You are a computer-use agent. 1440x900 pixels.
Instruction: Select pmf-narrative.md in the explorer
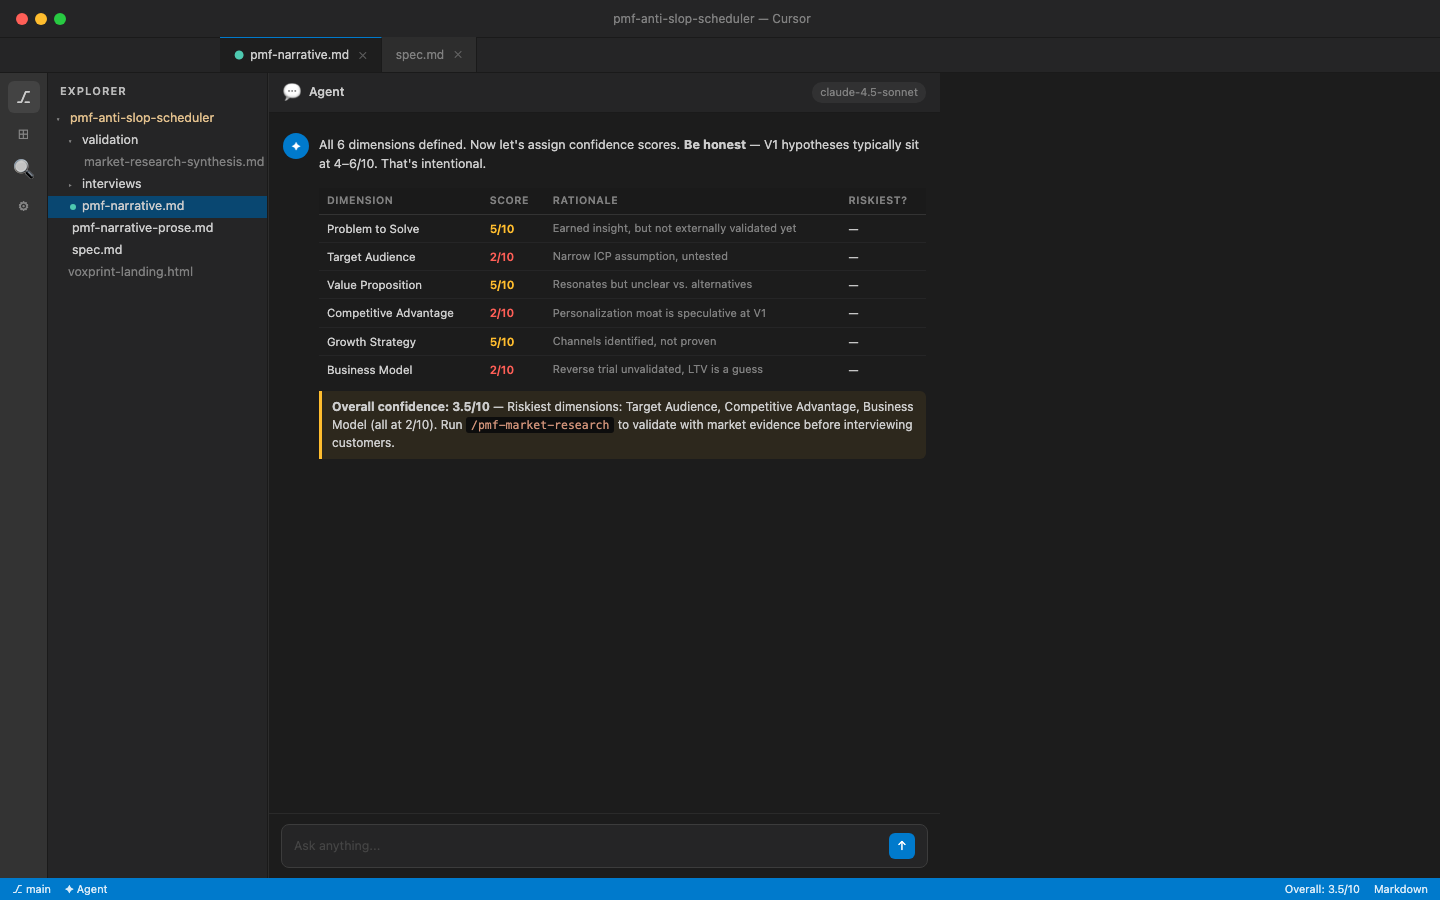pyautogui.click(x=157, y=206)
